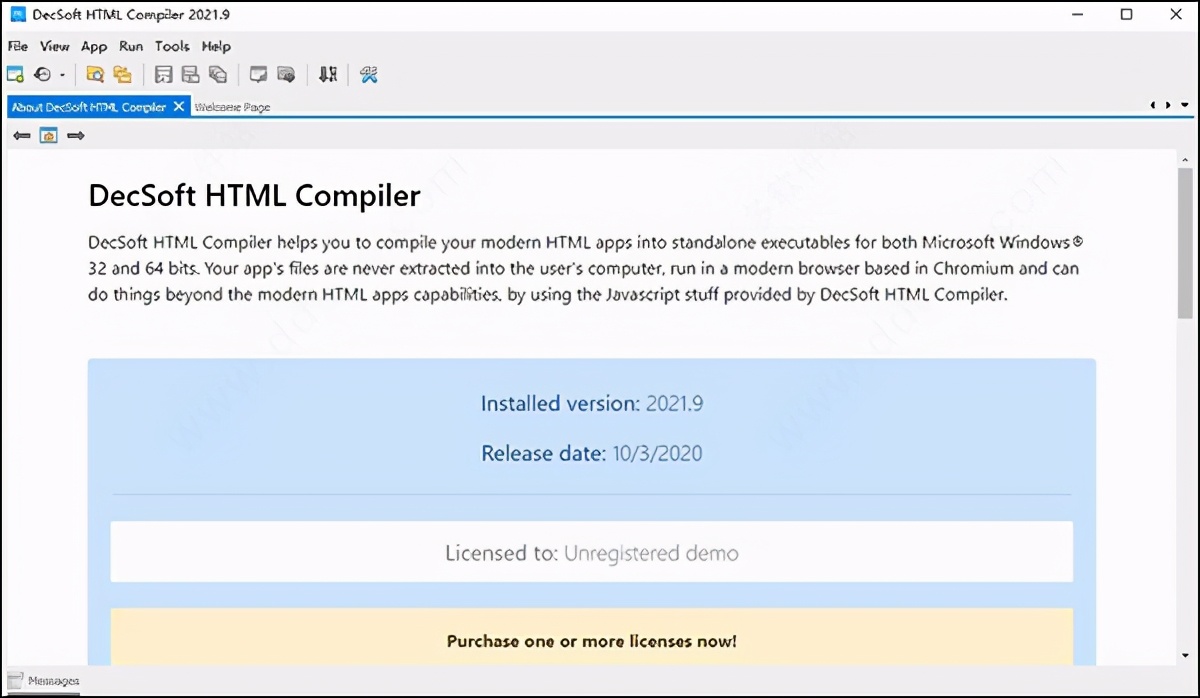
Task: Switch to the Welcome Page tab
Action: coord(232,106)
